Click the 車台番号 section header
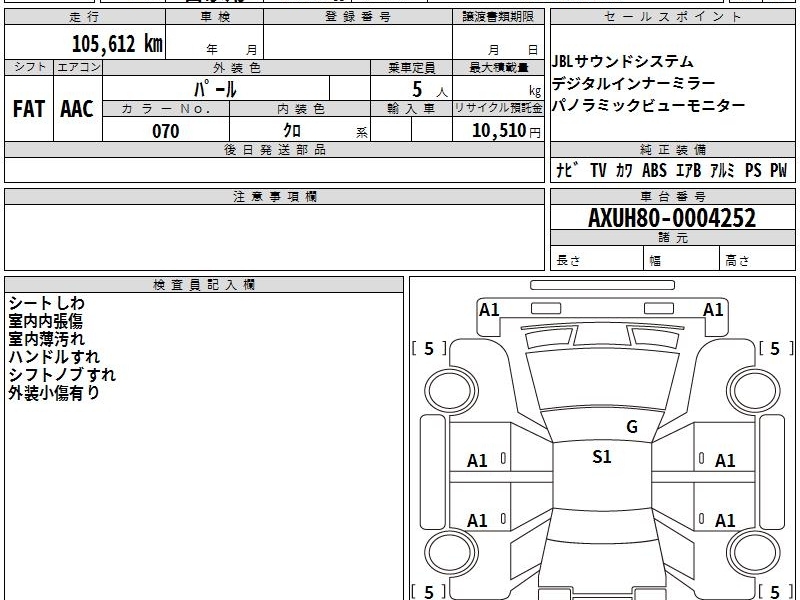This screenshot has height=600, width=800. pos(672,196)
